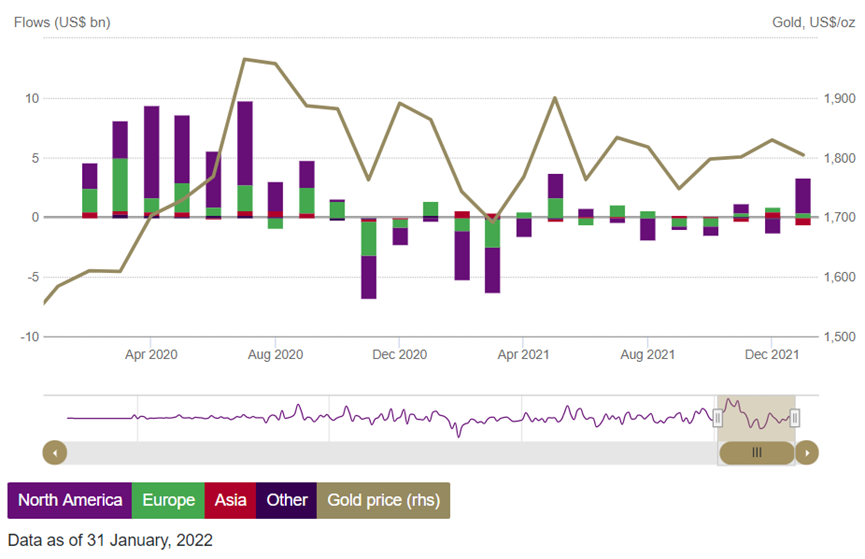Click the scrollbar thumb grip icon
The image size is (865, 559).
tap(756, 453)
